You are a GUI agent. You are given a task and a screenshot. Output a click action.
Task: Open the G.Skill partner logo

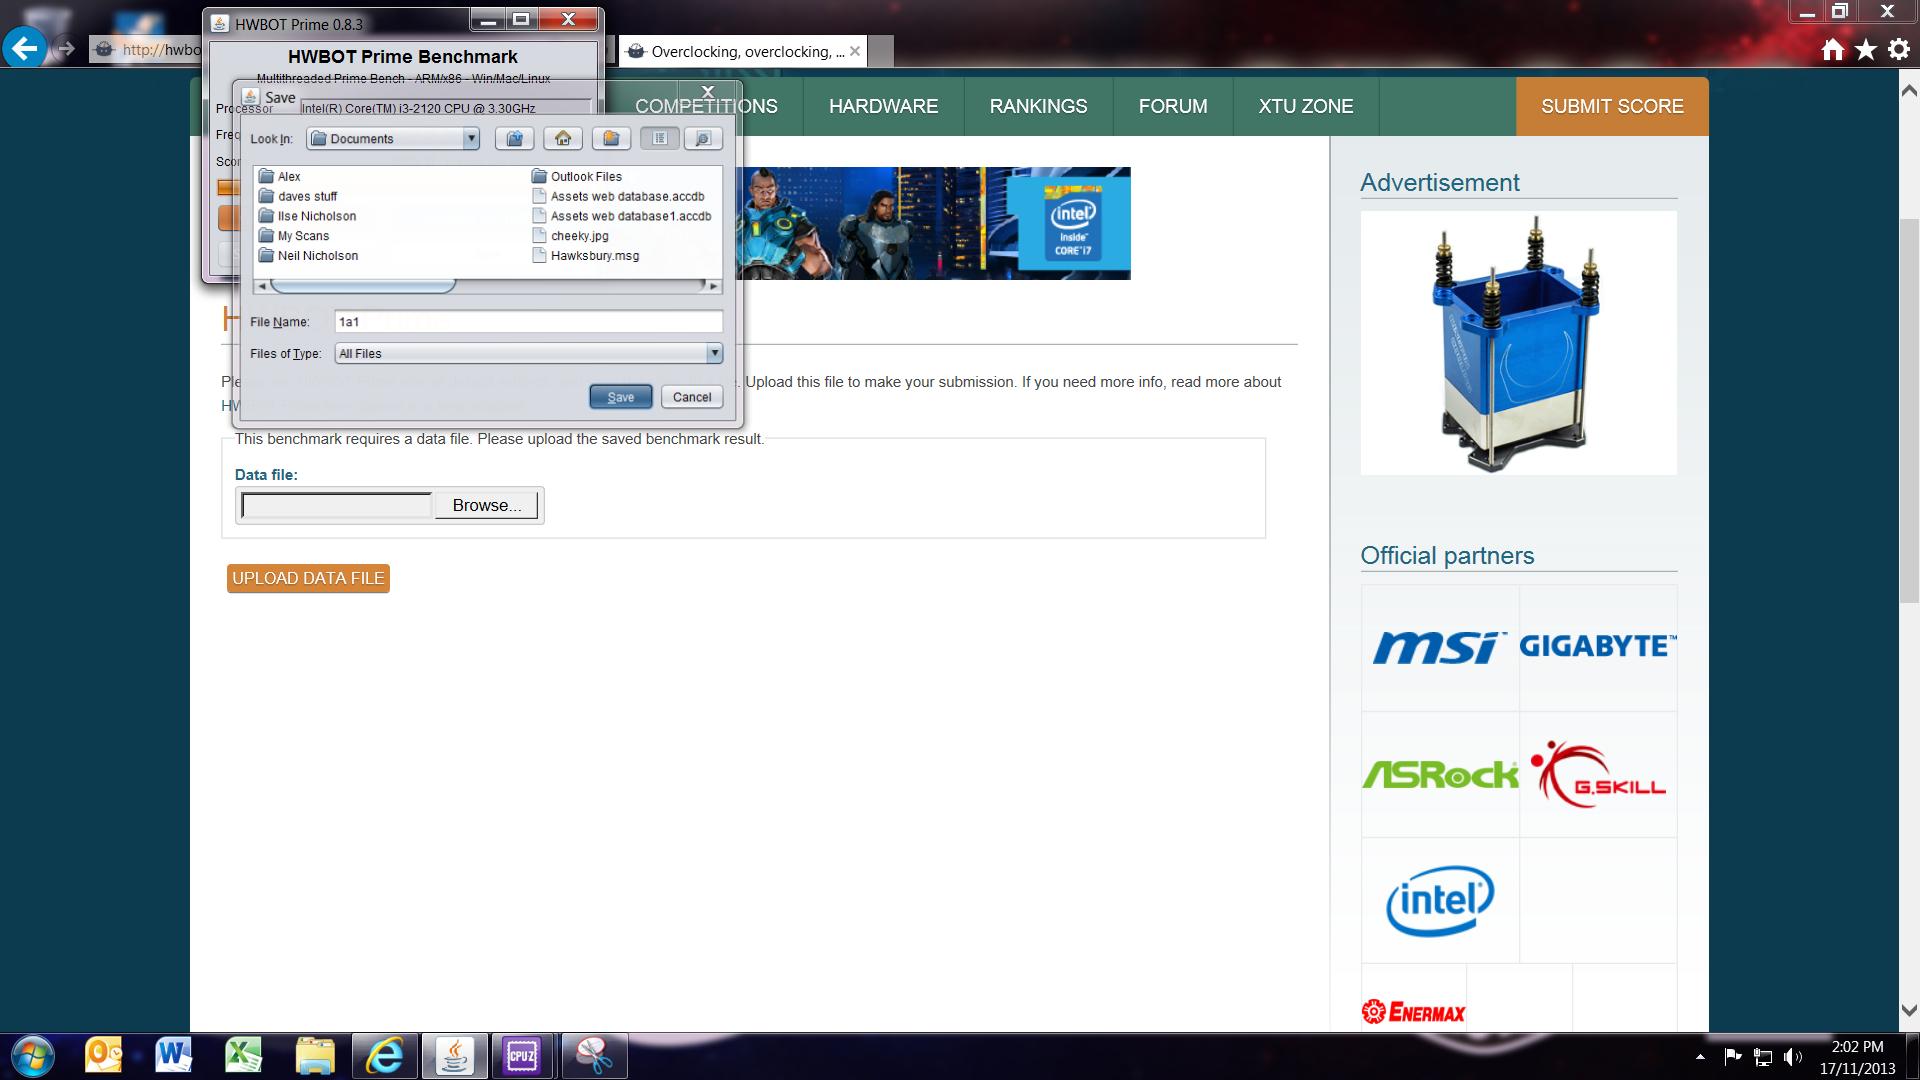[x=1598, y=775]
